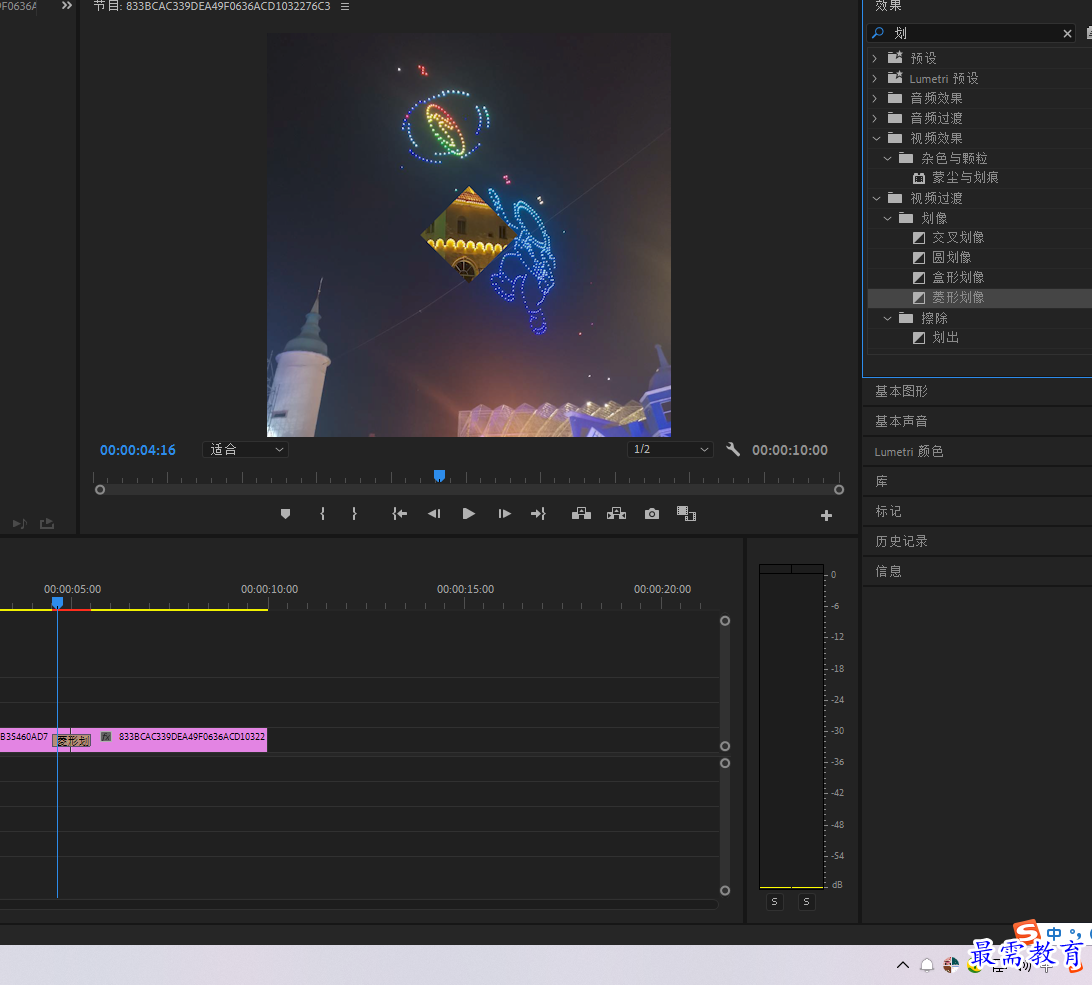Solo left audio channel S button
Screen dimensions: 1092x985
[x=774, y=902]
